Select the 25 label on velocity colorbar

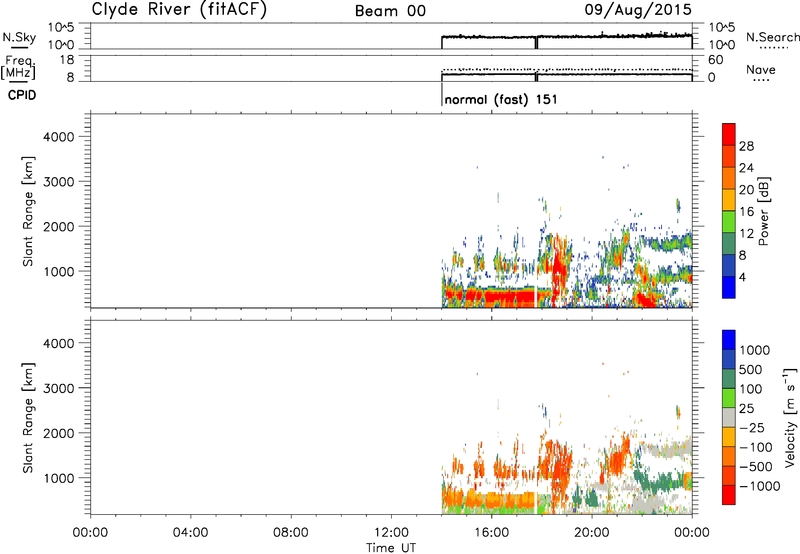pos(746,409)
